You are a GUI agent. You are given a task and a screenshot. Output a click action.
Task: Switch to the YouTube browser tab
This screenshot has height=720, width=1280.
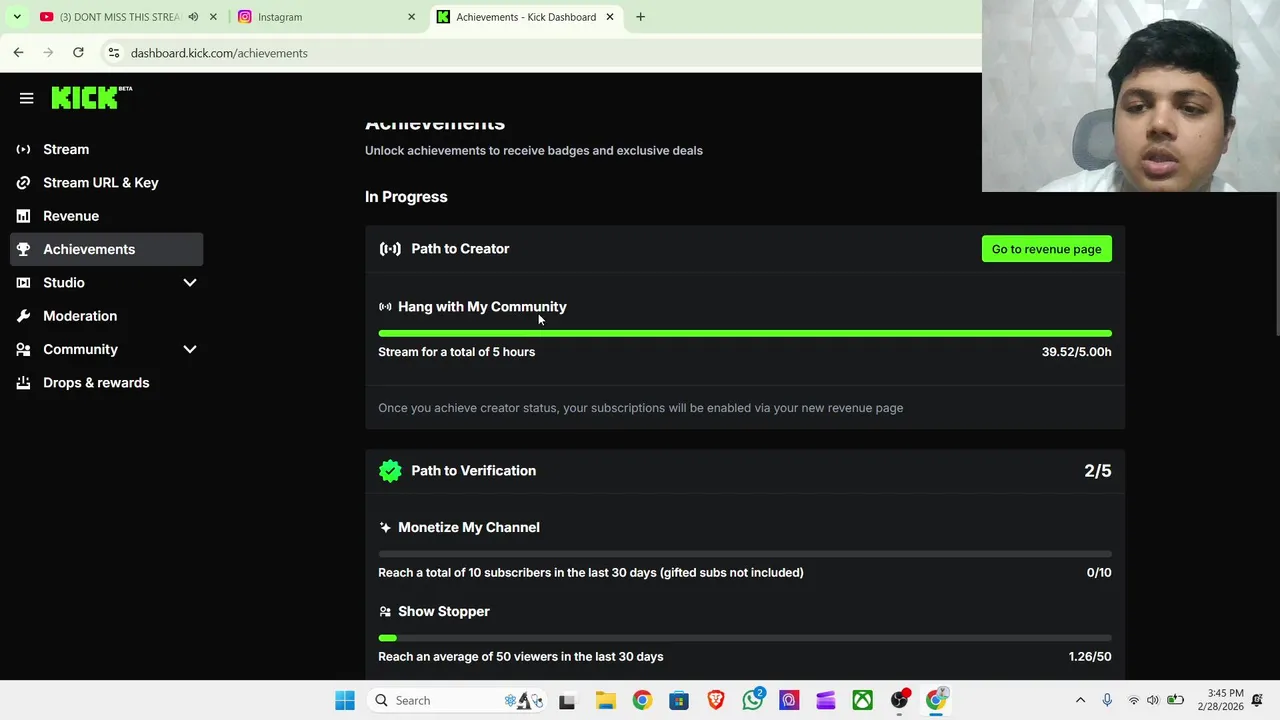[118, 17]
